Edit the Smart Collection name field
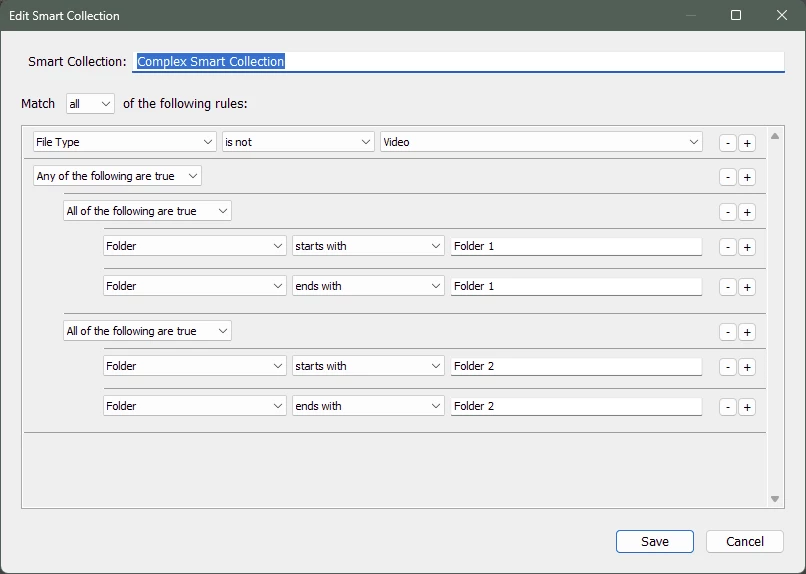Screen dimensions: 806x574 click(459, 62)
